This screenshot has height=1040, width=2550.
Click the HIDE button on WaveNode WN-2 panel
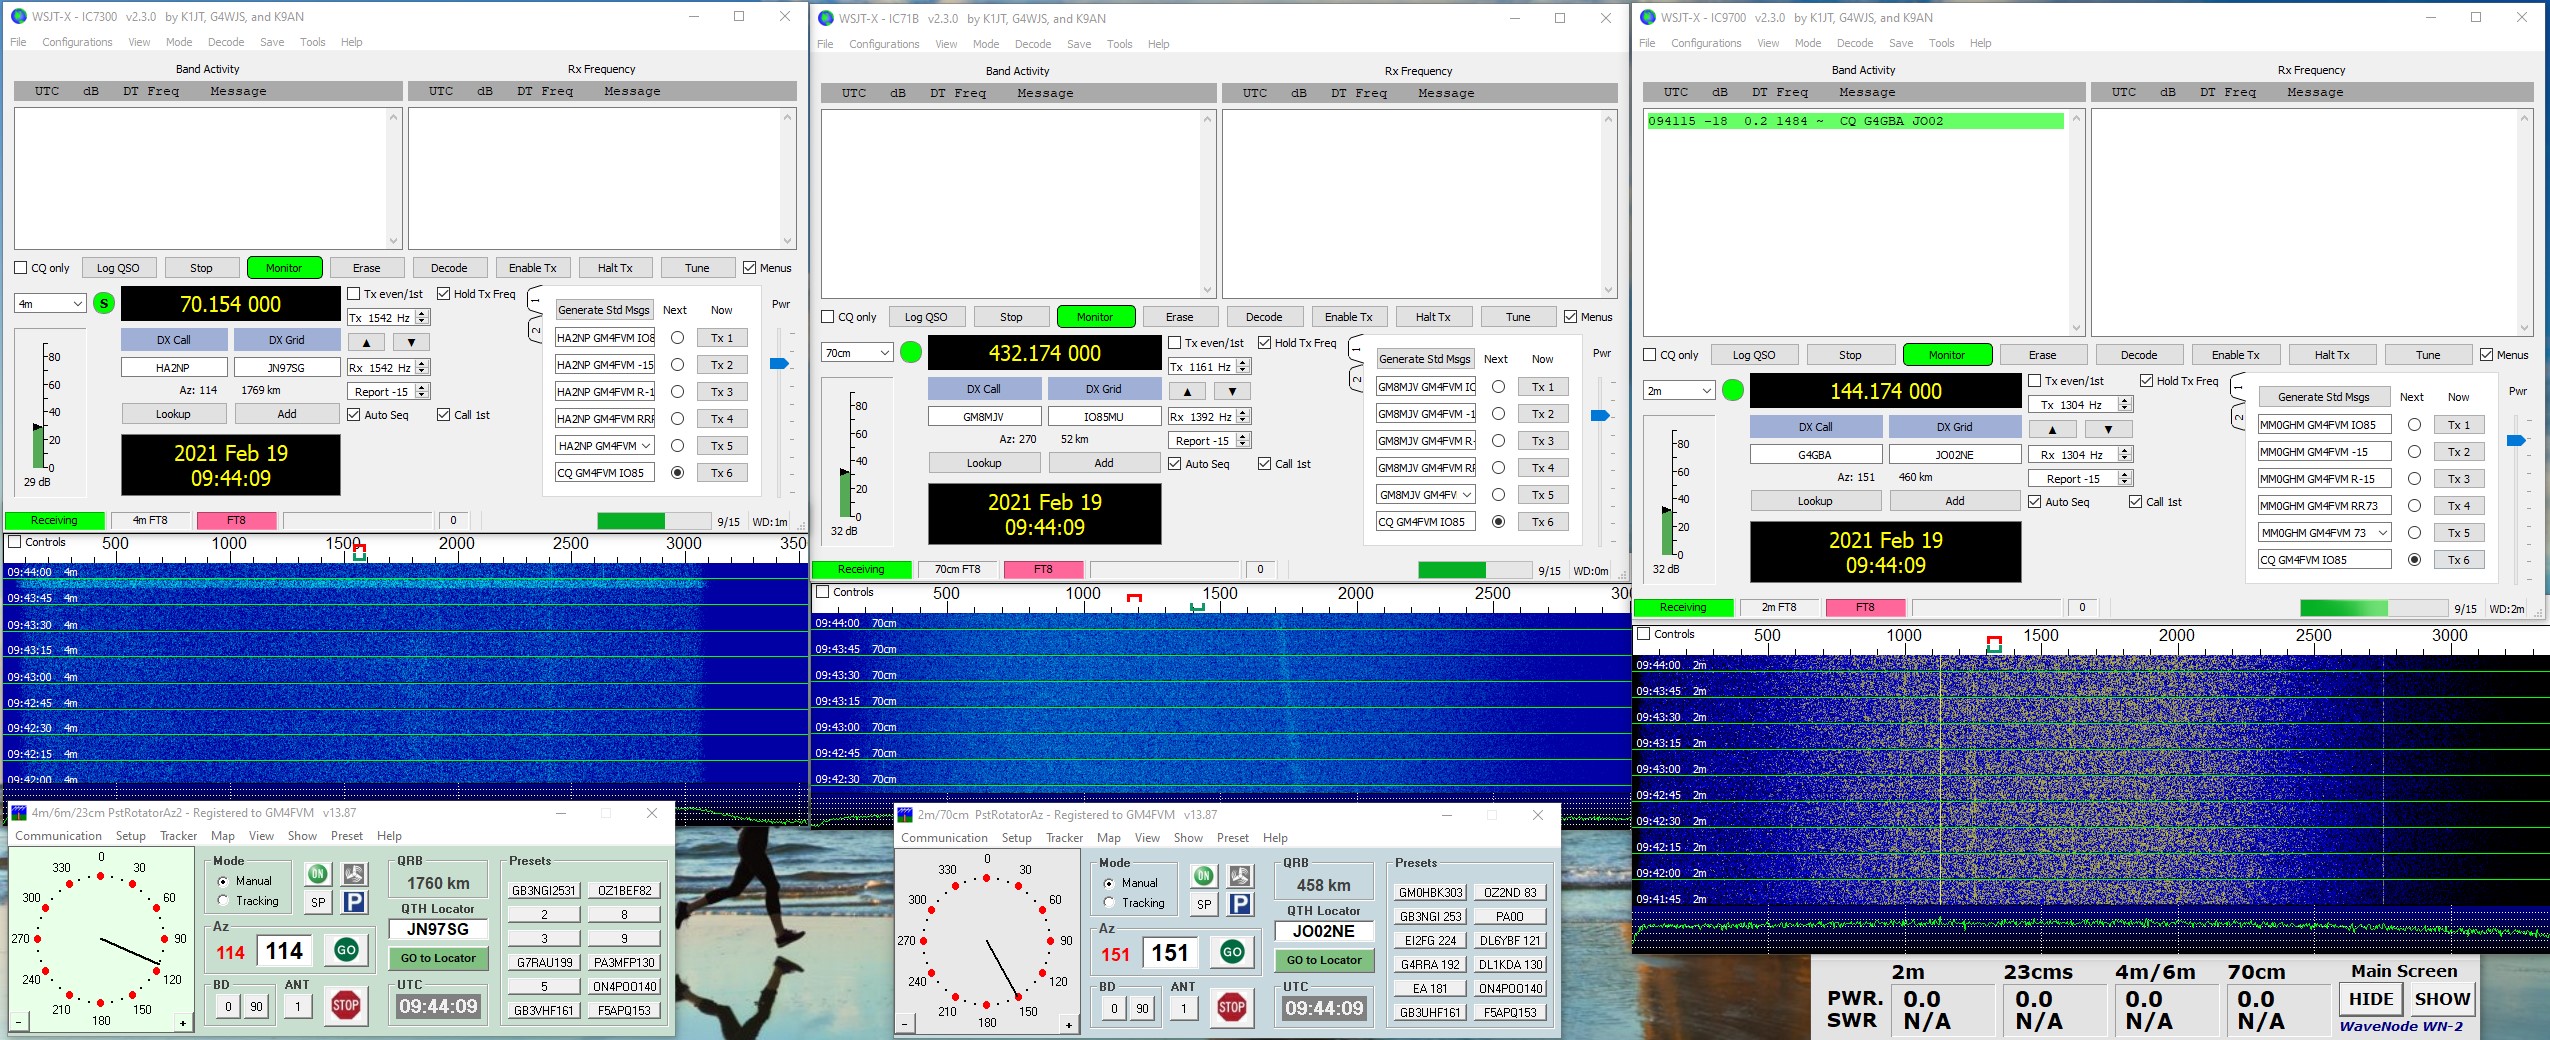pyautogui.click(x=2371, y=998)
